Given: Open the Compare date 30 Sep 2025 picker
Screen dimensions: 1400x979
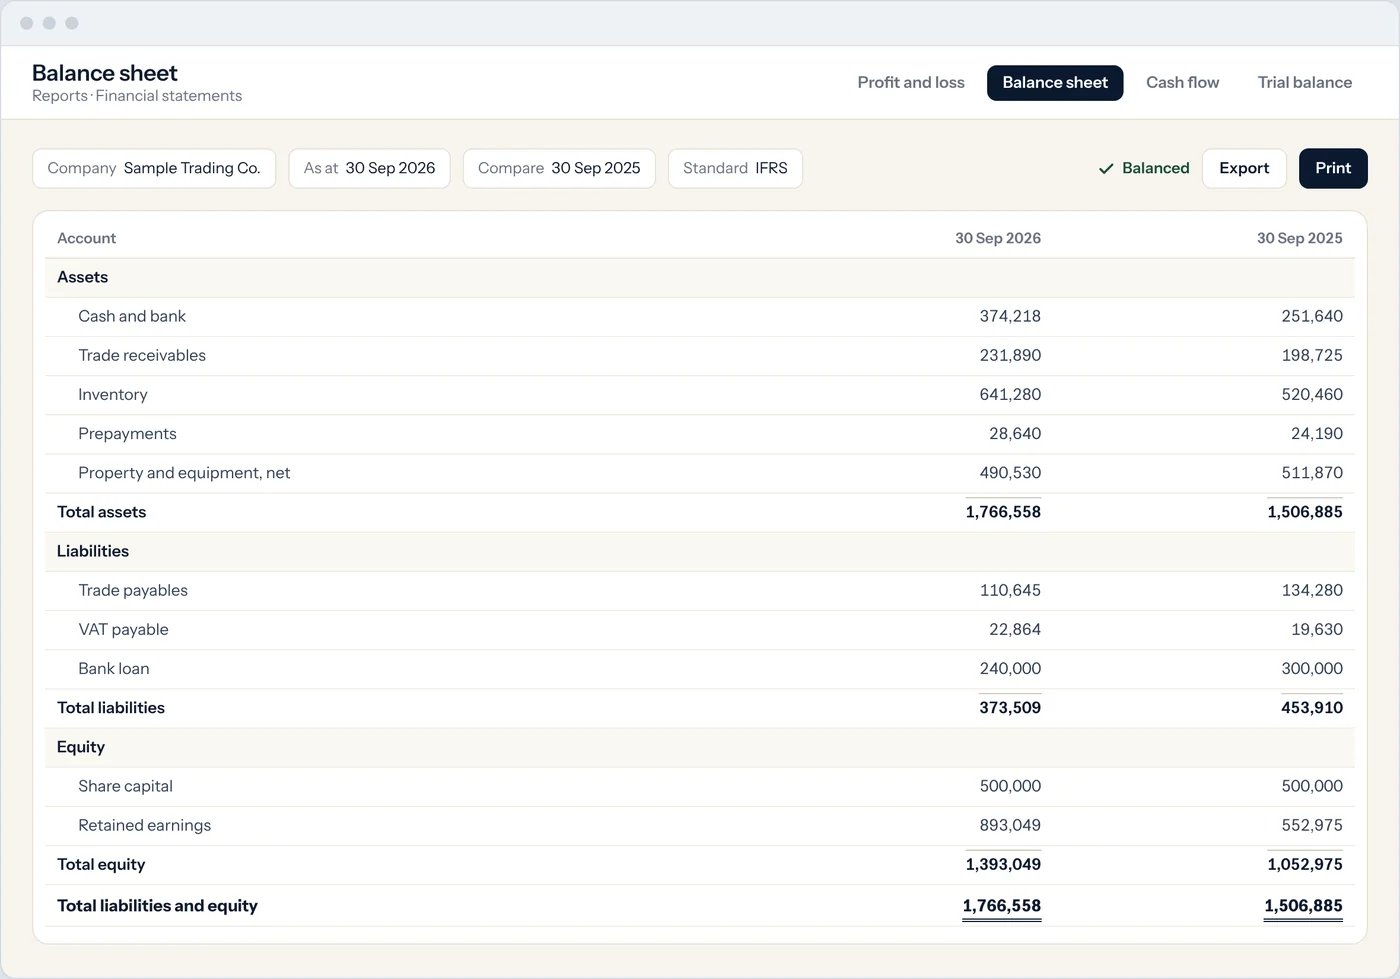Looking at the screenshot, I should pyautogui.click(x=559, y=168).
